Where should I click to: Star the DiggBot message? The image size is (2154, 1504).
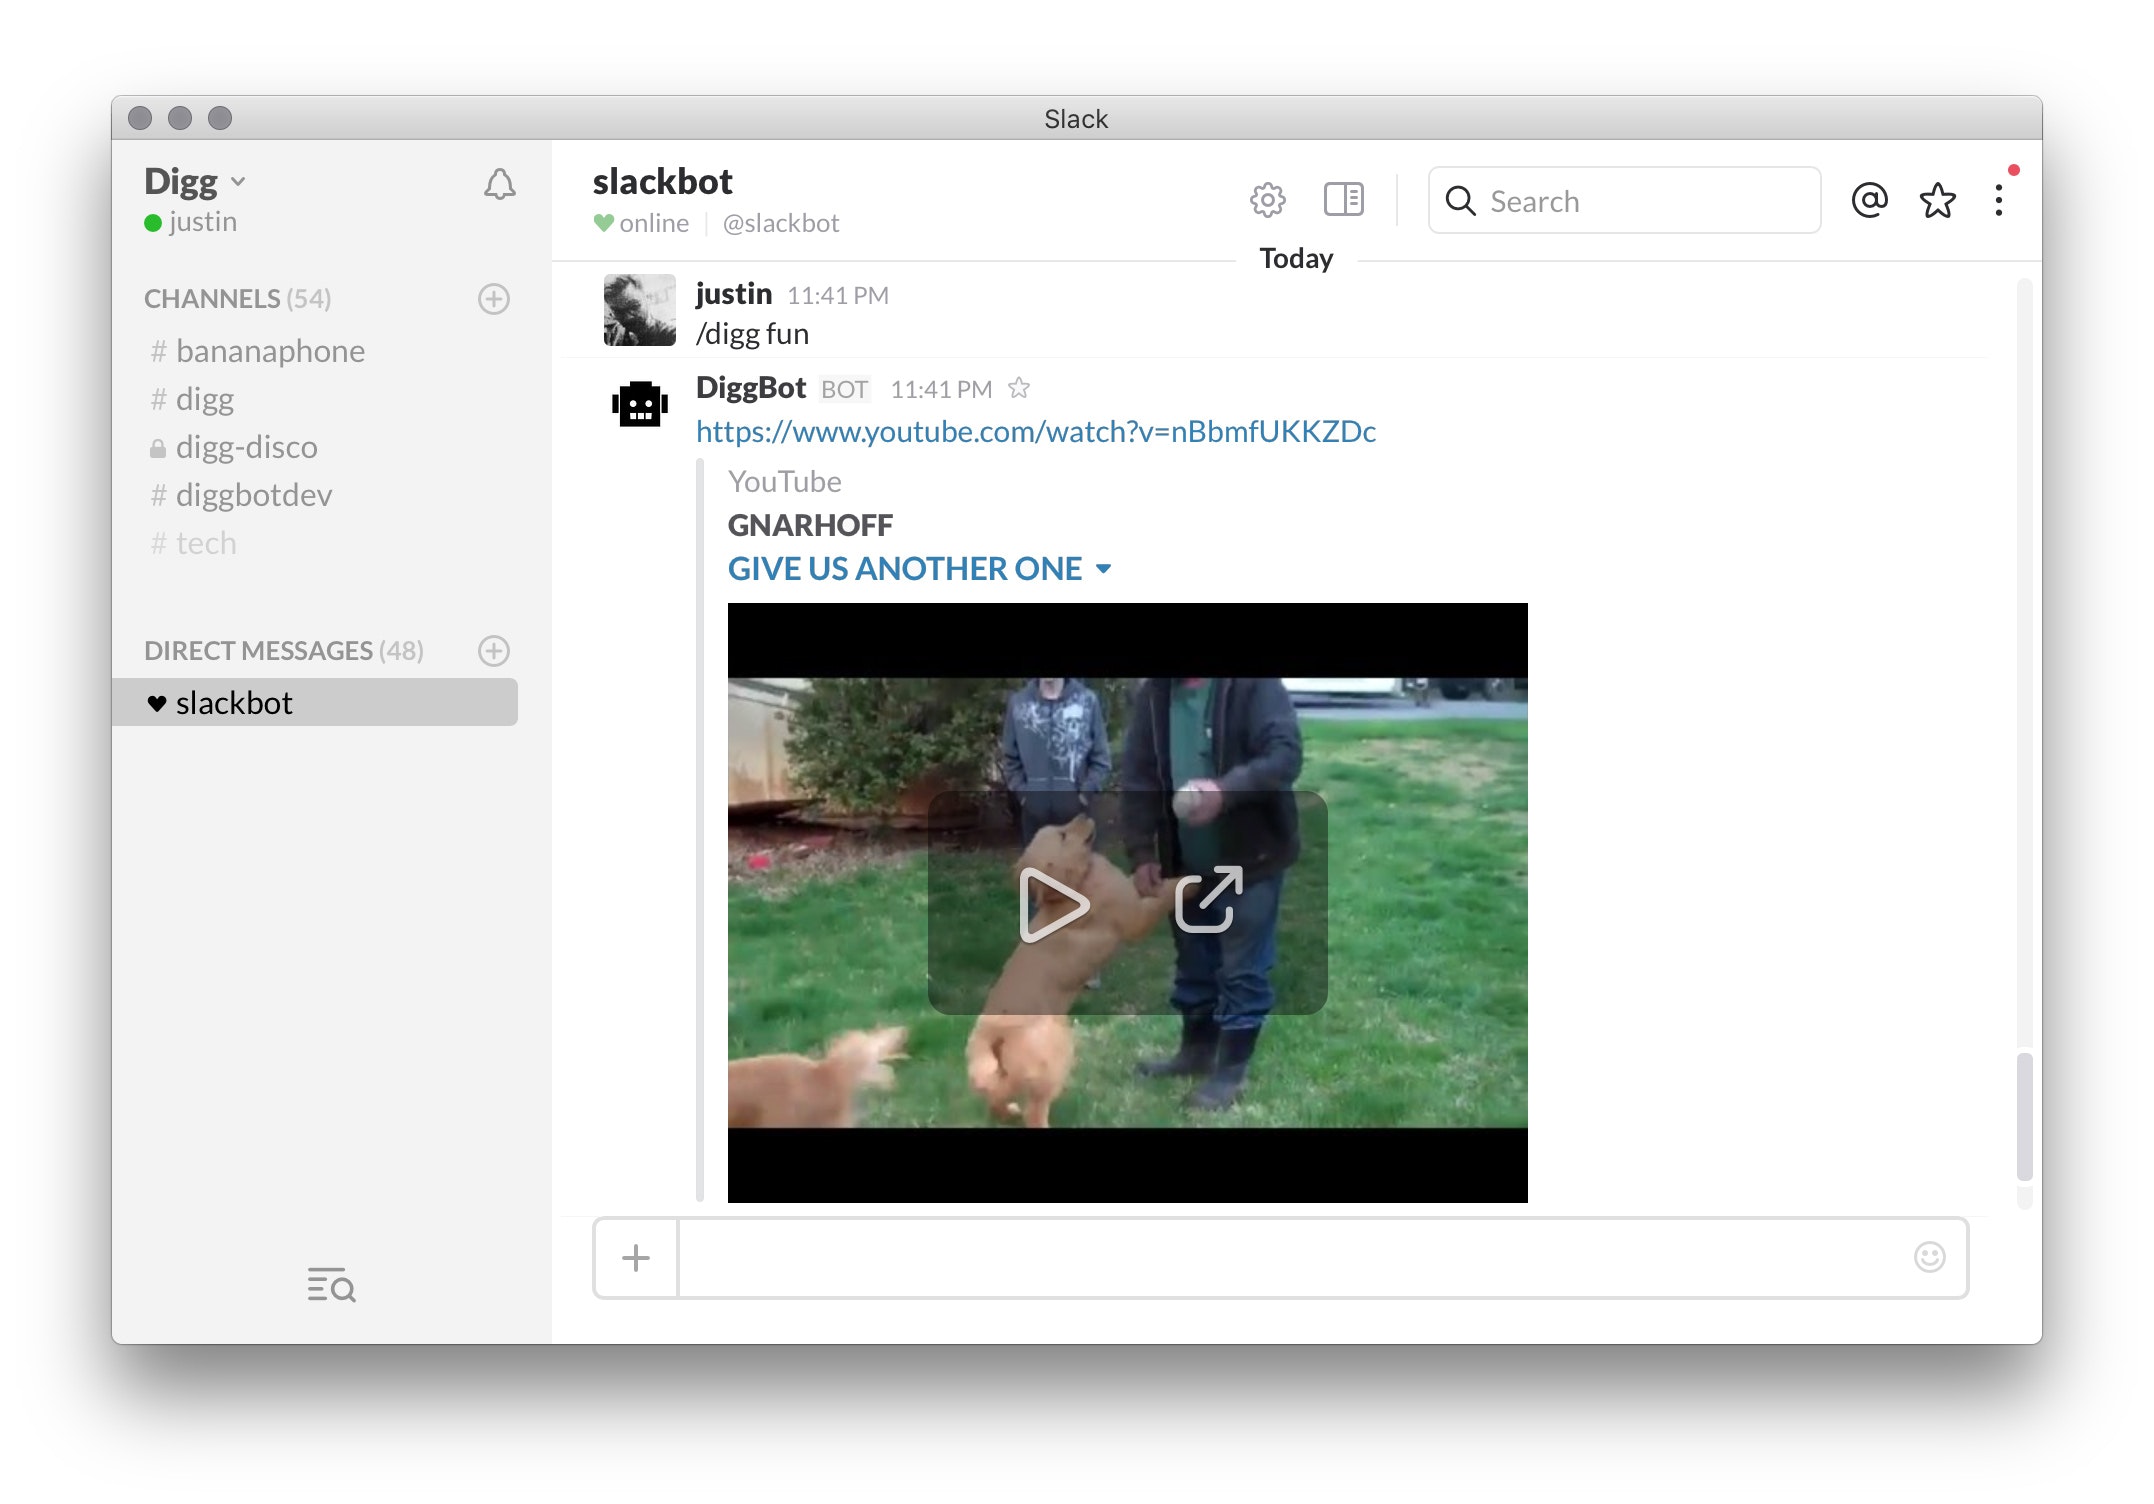(1019, 388)
